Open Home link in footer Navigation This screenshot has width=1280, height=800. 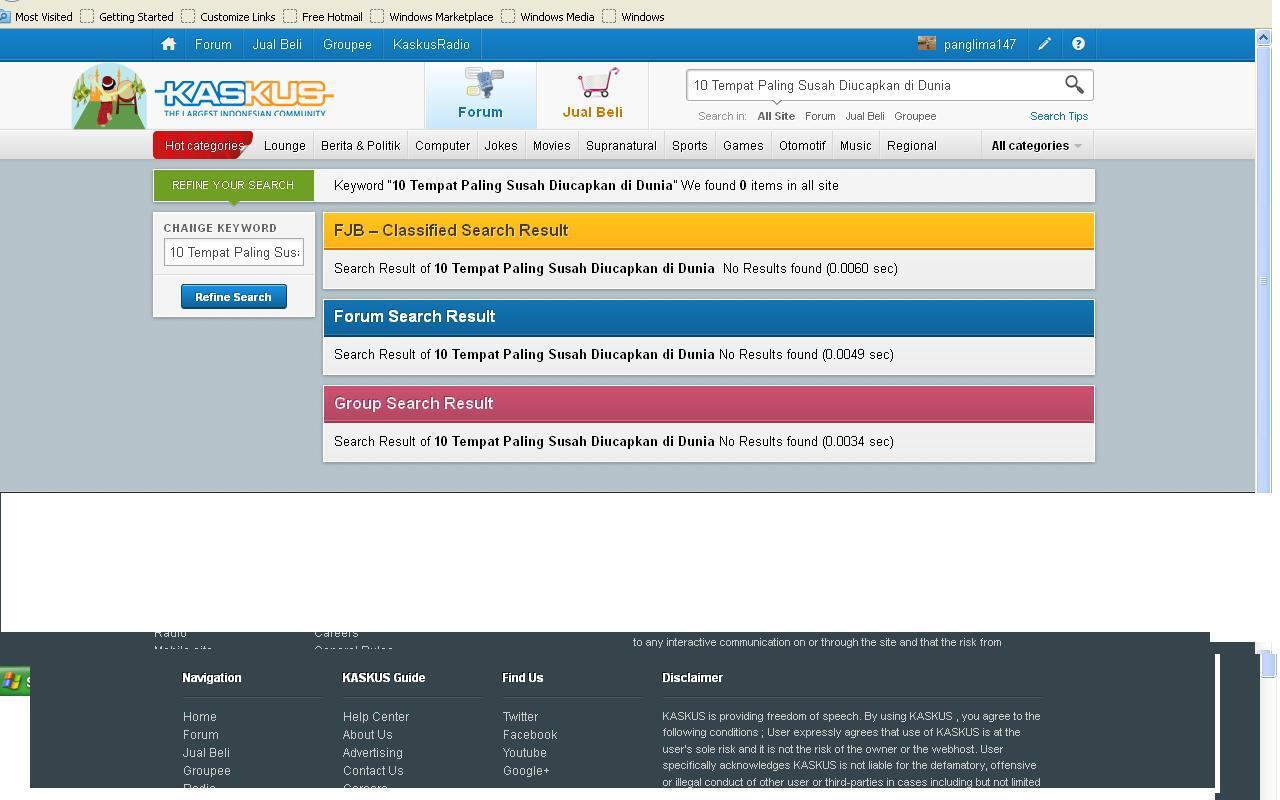(x=200, y=717)
